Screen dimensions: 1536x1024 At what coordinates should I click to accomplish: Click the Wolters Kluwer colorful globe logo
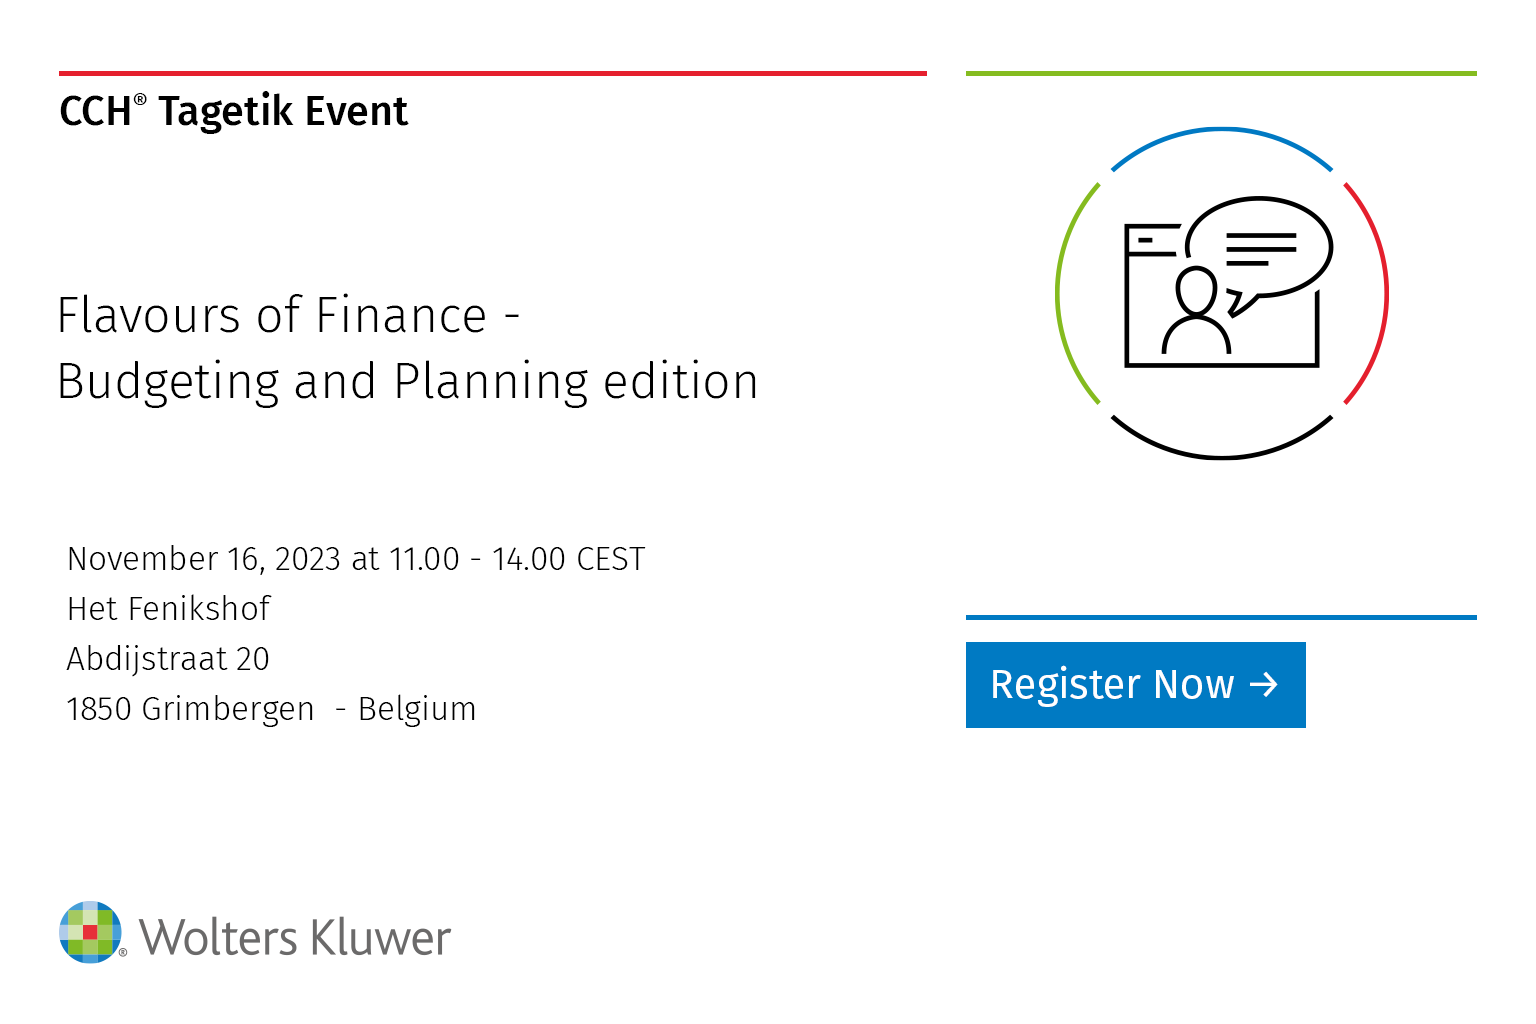pos(91,932)
